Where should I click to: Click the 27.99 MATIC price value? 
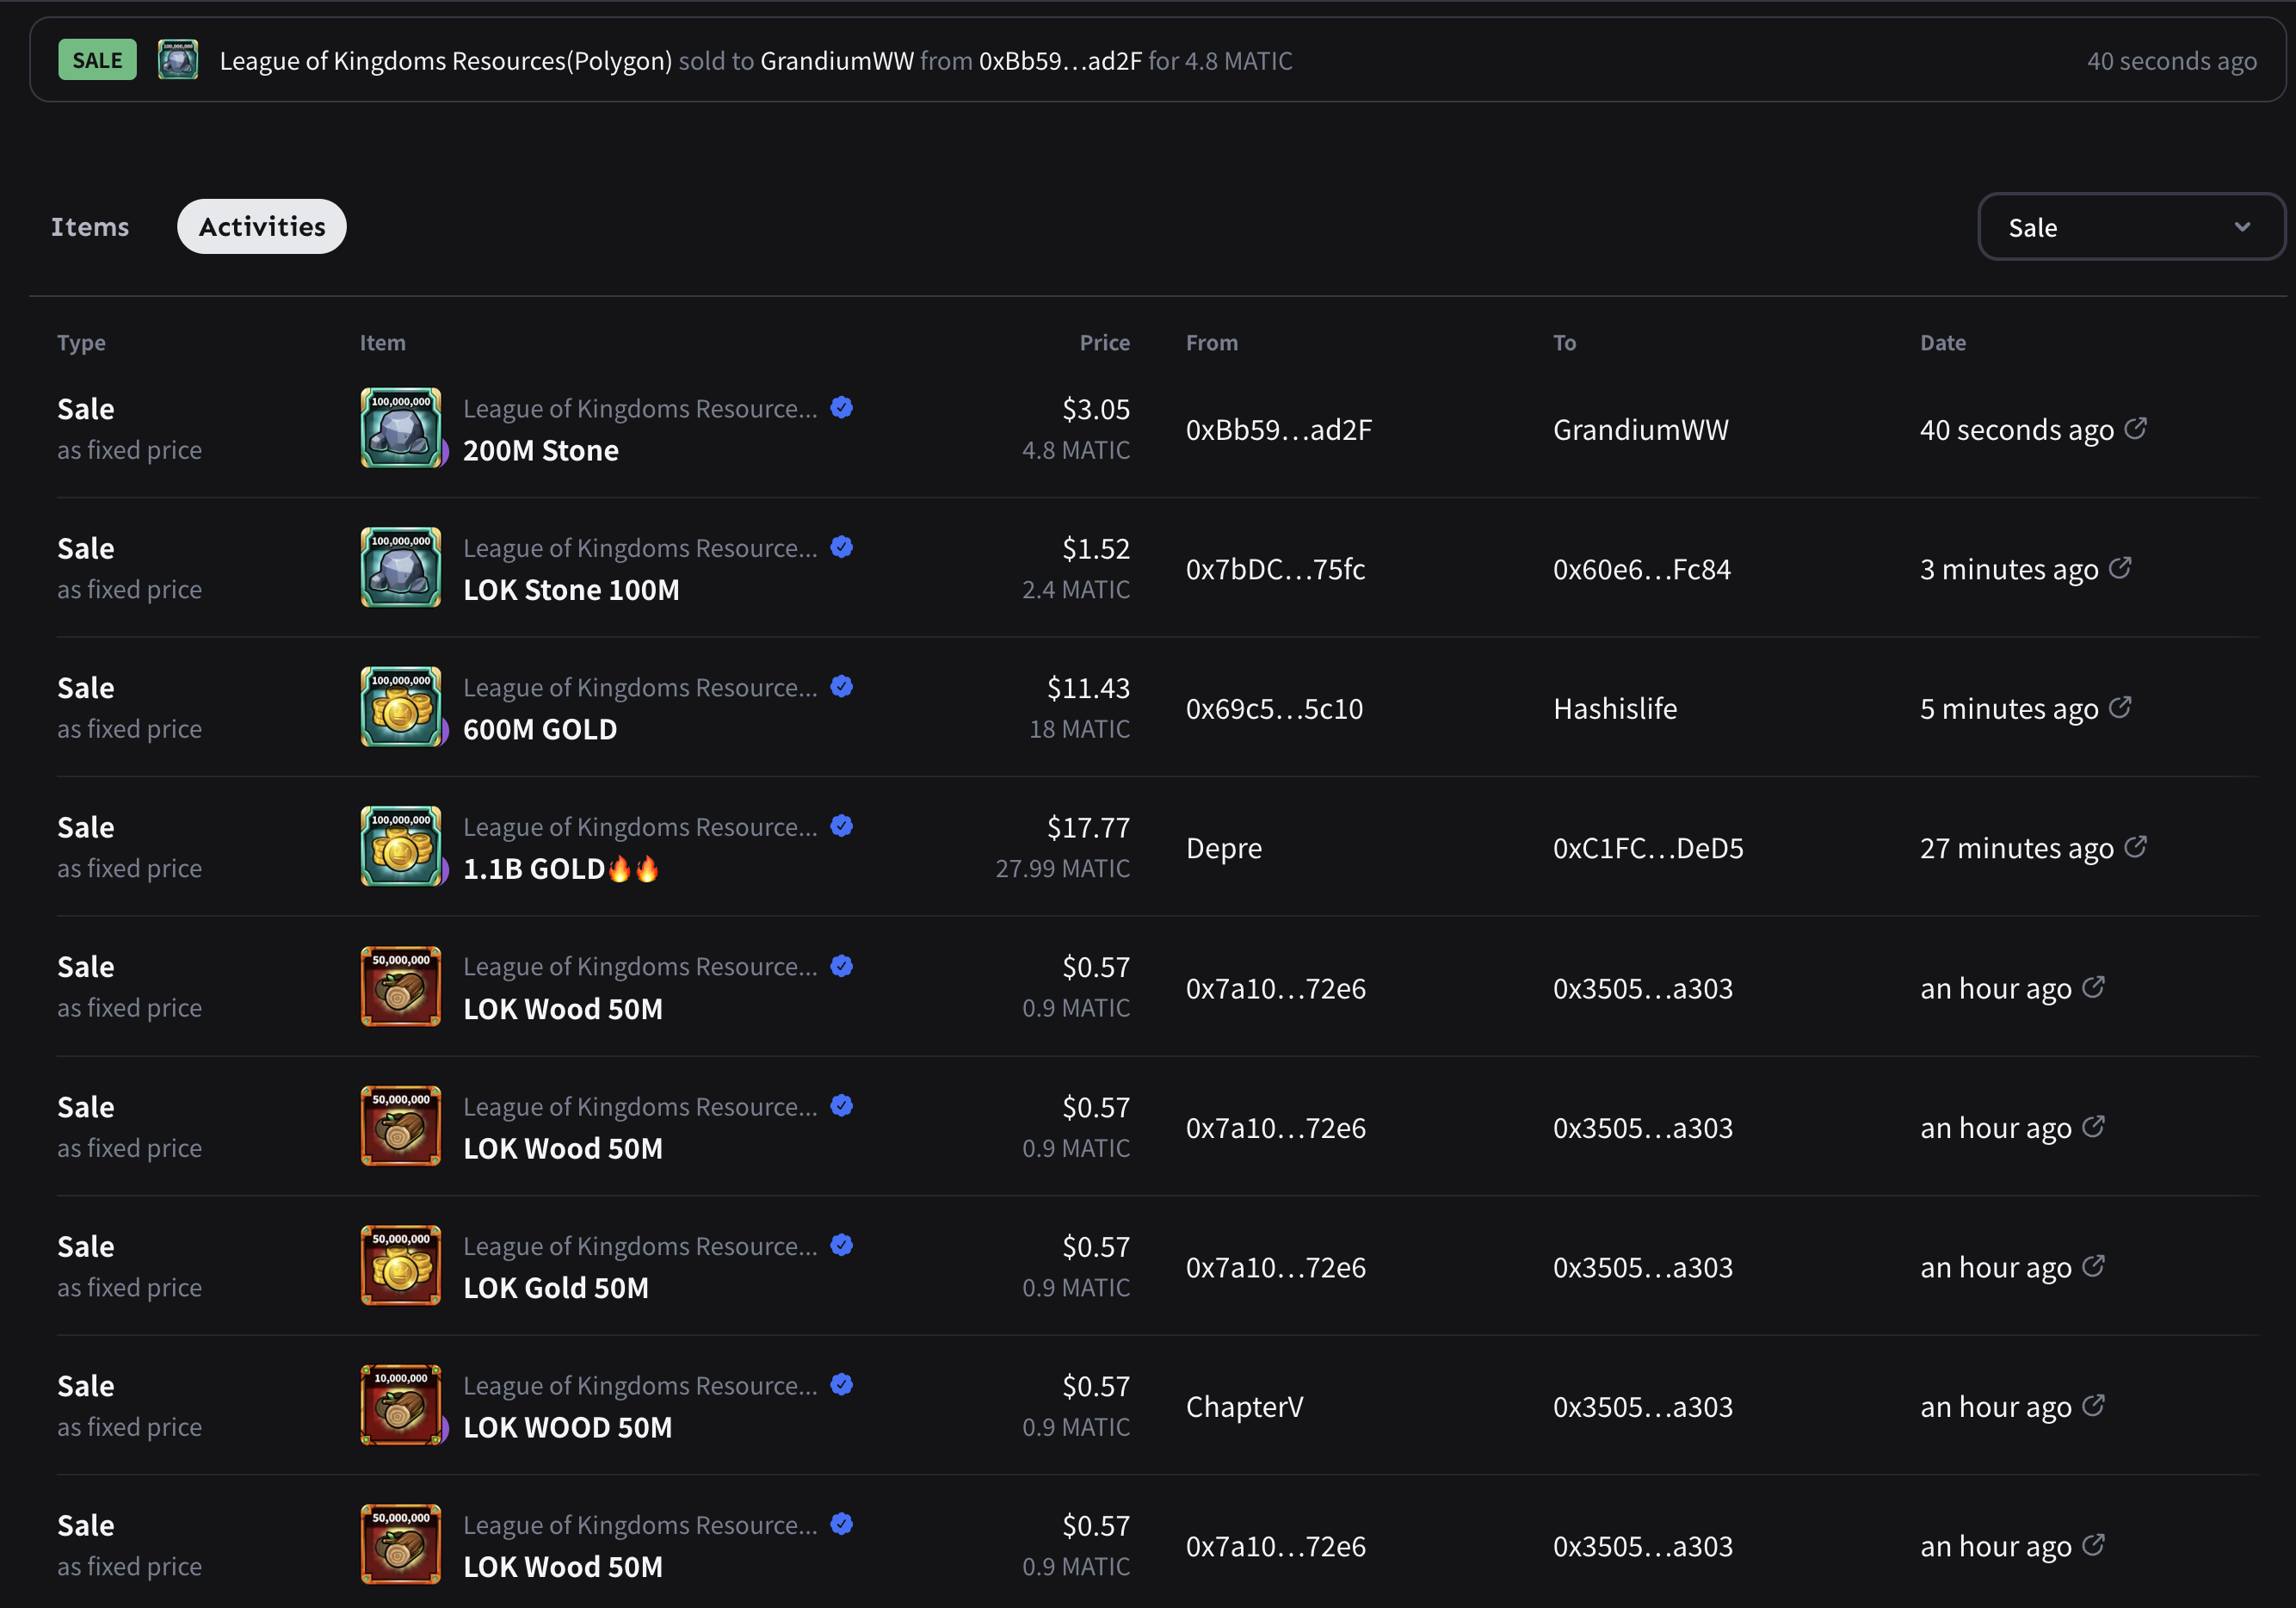coord(1062,869)
